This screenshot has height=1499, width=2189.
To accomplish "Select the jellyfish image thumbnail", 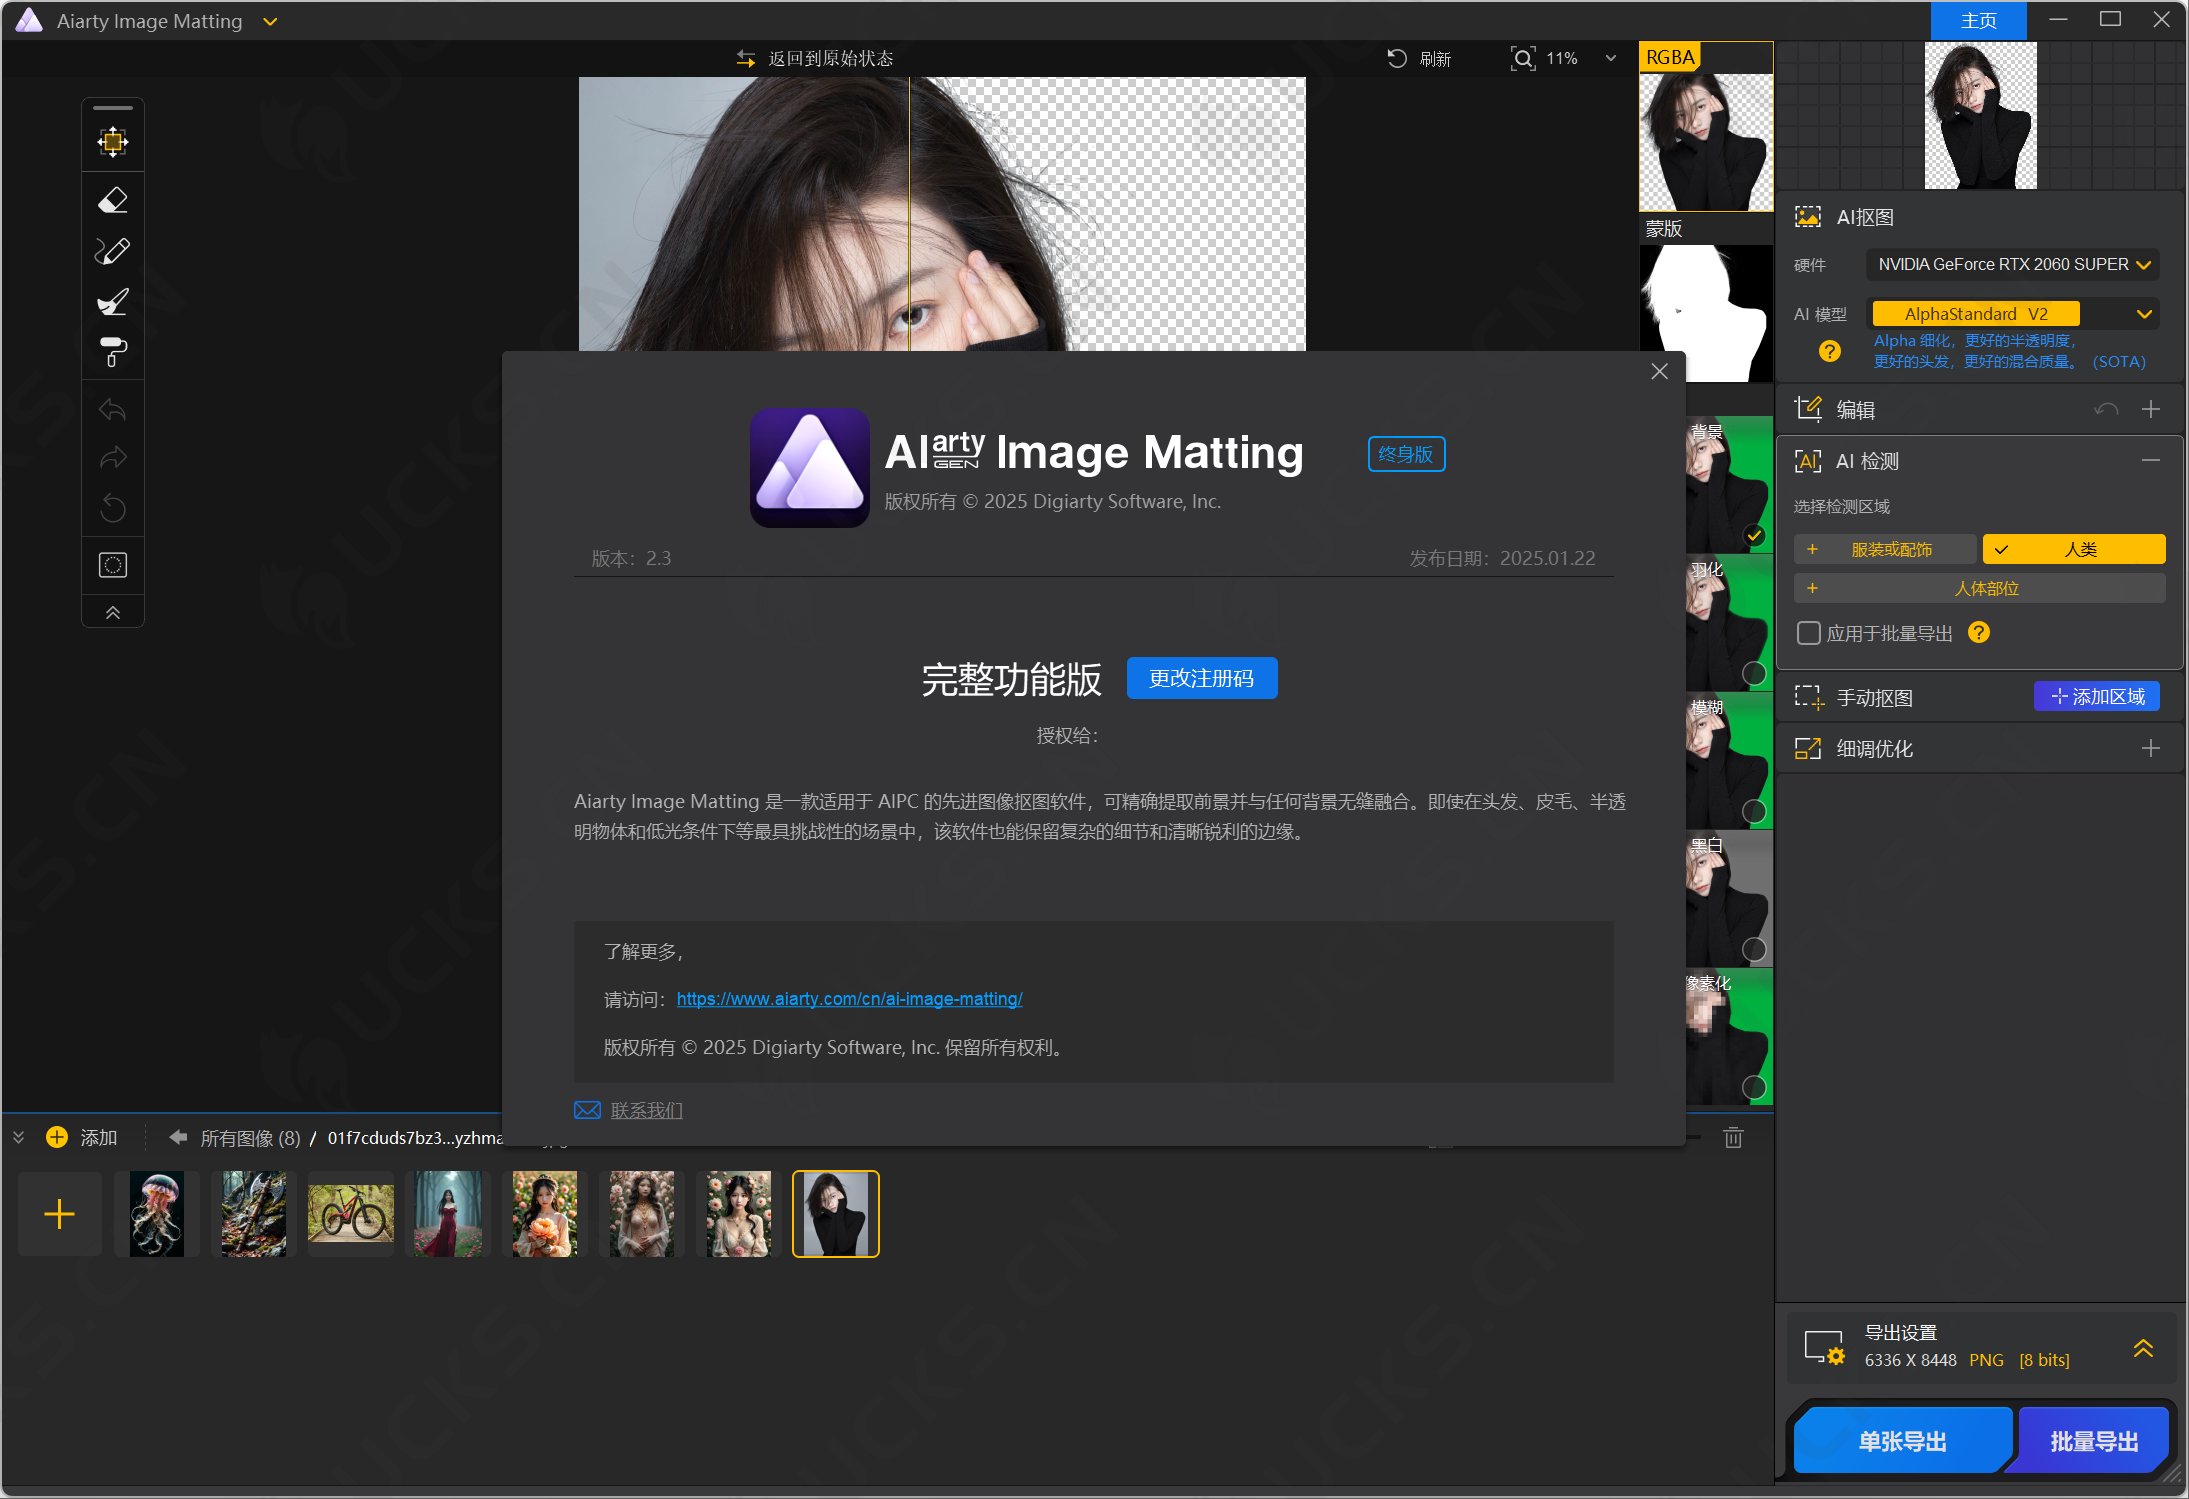I will pos(157,1214).
